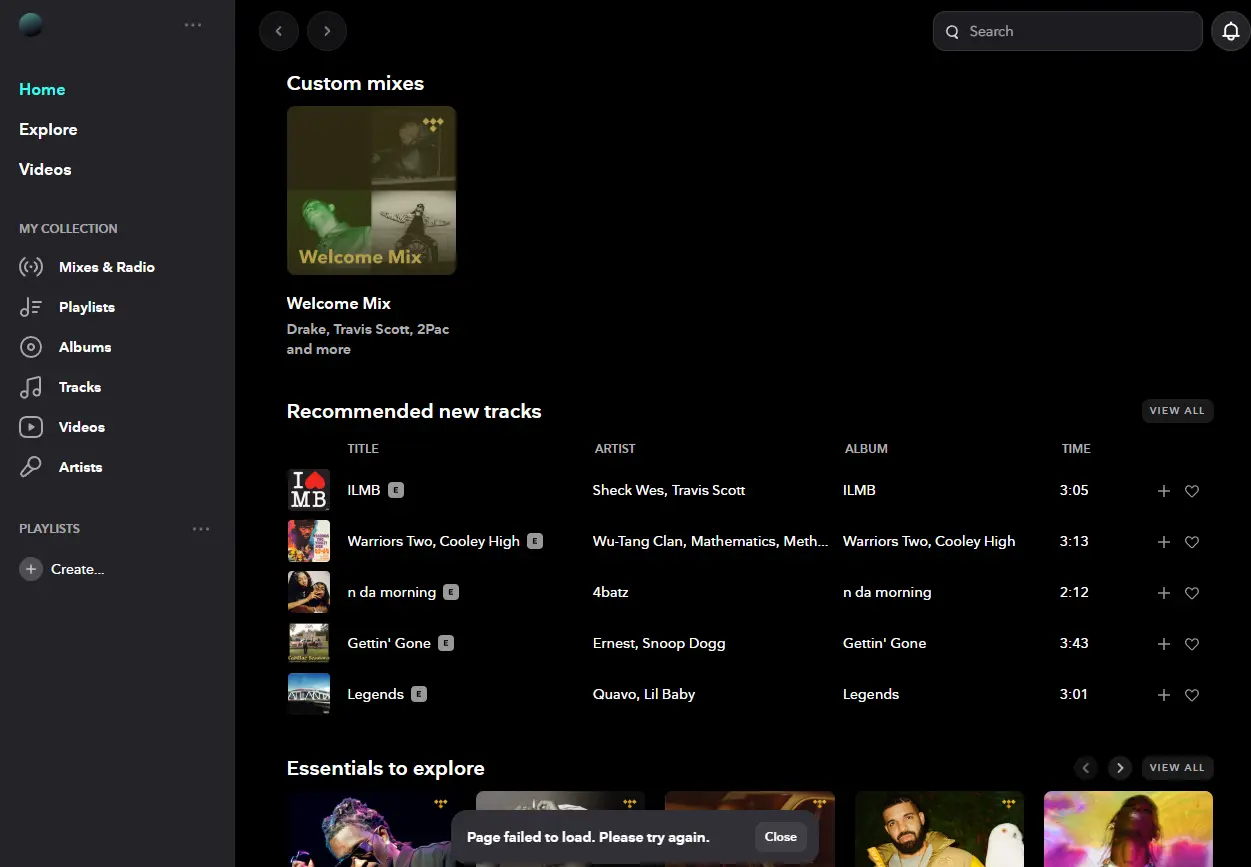Show next Essentials to explore items
Screen dimensions: 1251x867
[1120, 768]
